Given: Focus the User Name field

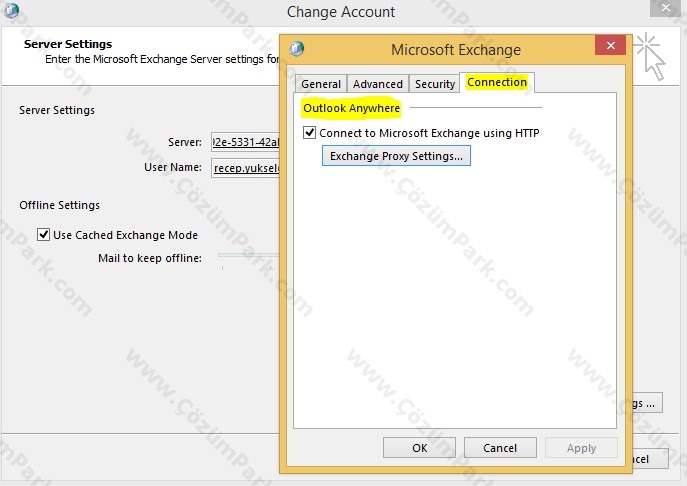Looking at the screenshot, I should point(245,167).
